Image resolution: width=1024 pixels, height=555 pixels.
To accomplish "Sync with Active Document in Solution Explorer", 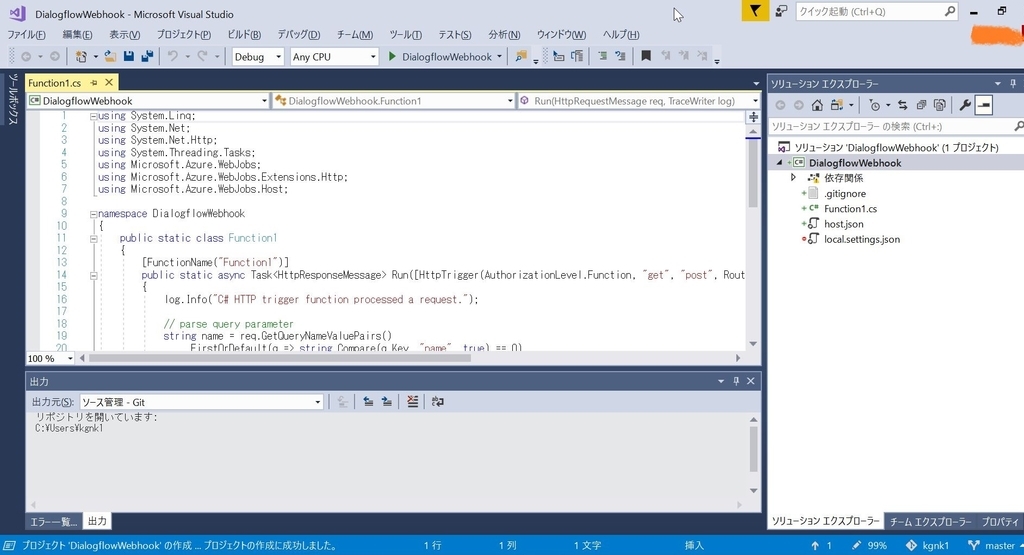I will [903, 105].
